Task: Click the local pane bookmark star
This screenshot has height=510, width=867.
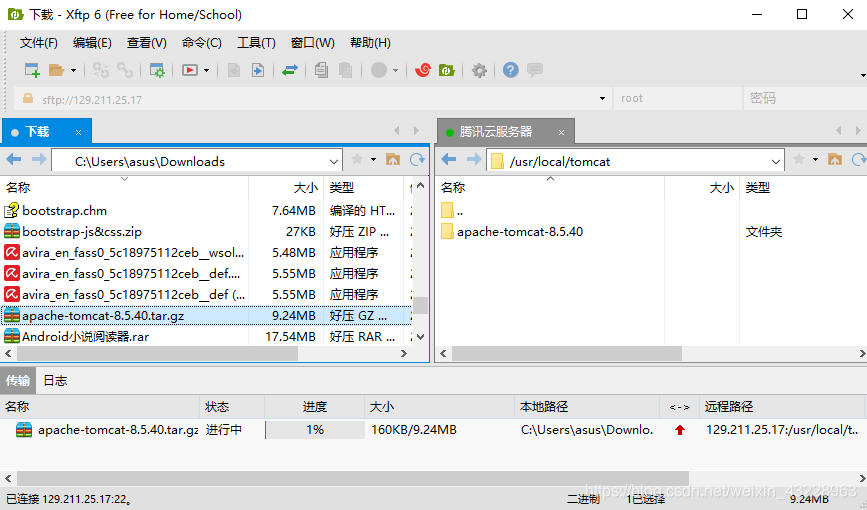Action: coord(357,160)
